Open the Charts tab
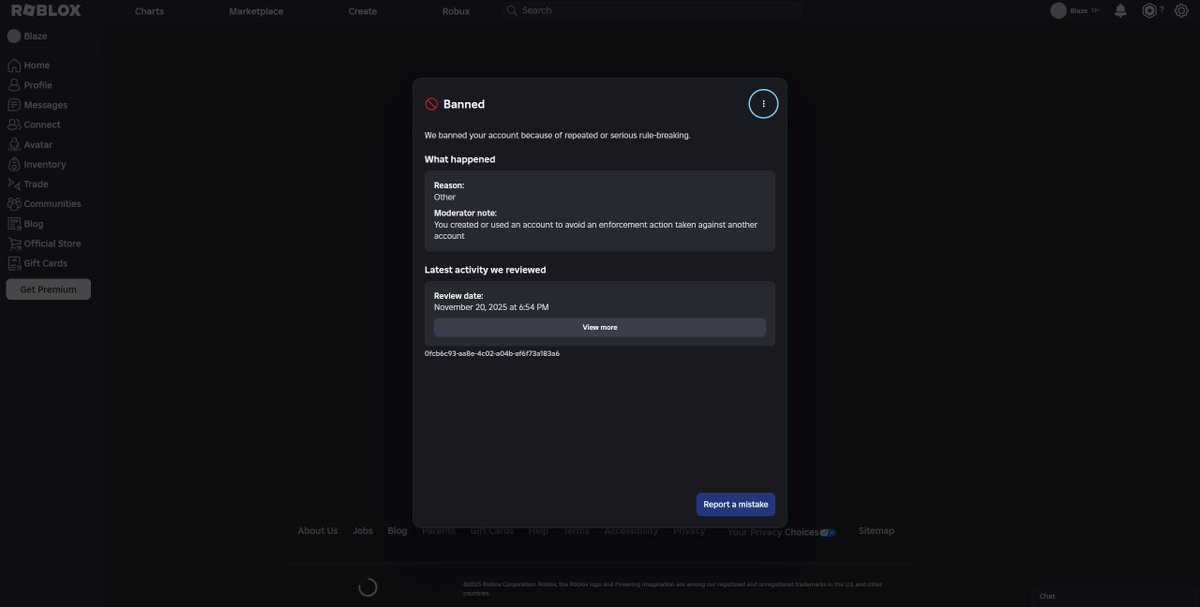The height and width of the screenshot is (607, 1200). (149, 11)
